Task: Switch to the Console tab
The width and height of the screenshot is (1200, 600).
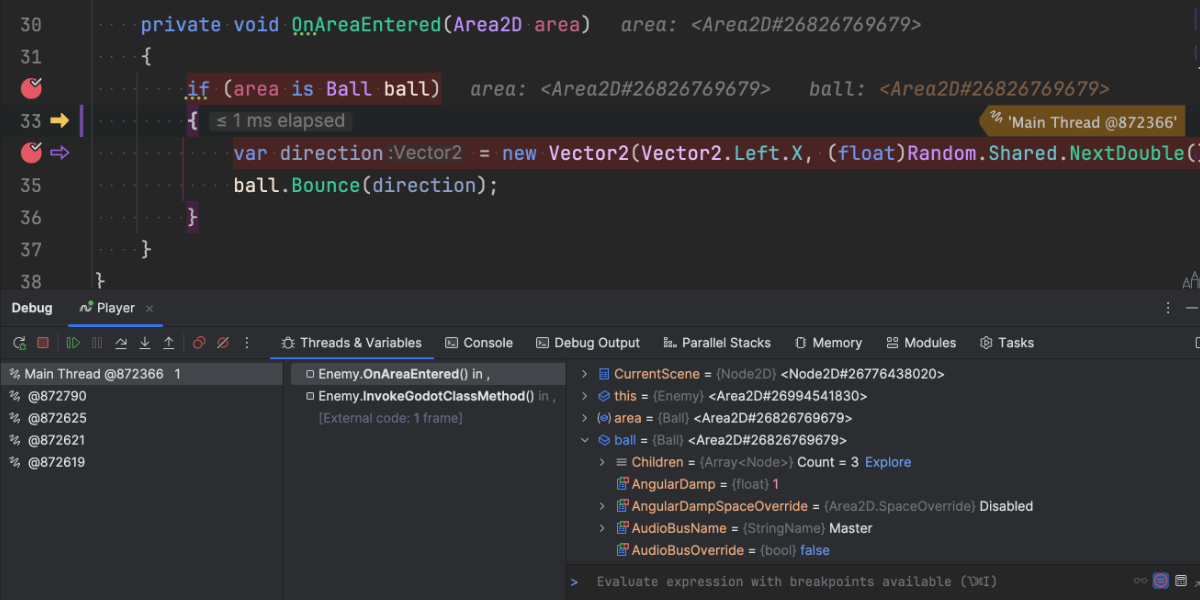Action: tap(479, 343)
